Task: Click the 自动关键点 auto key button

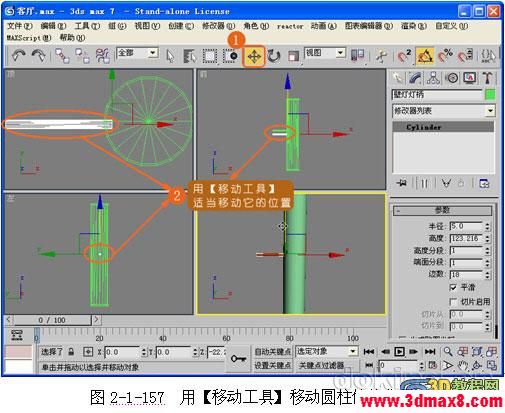Action: 272,352
